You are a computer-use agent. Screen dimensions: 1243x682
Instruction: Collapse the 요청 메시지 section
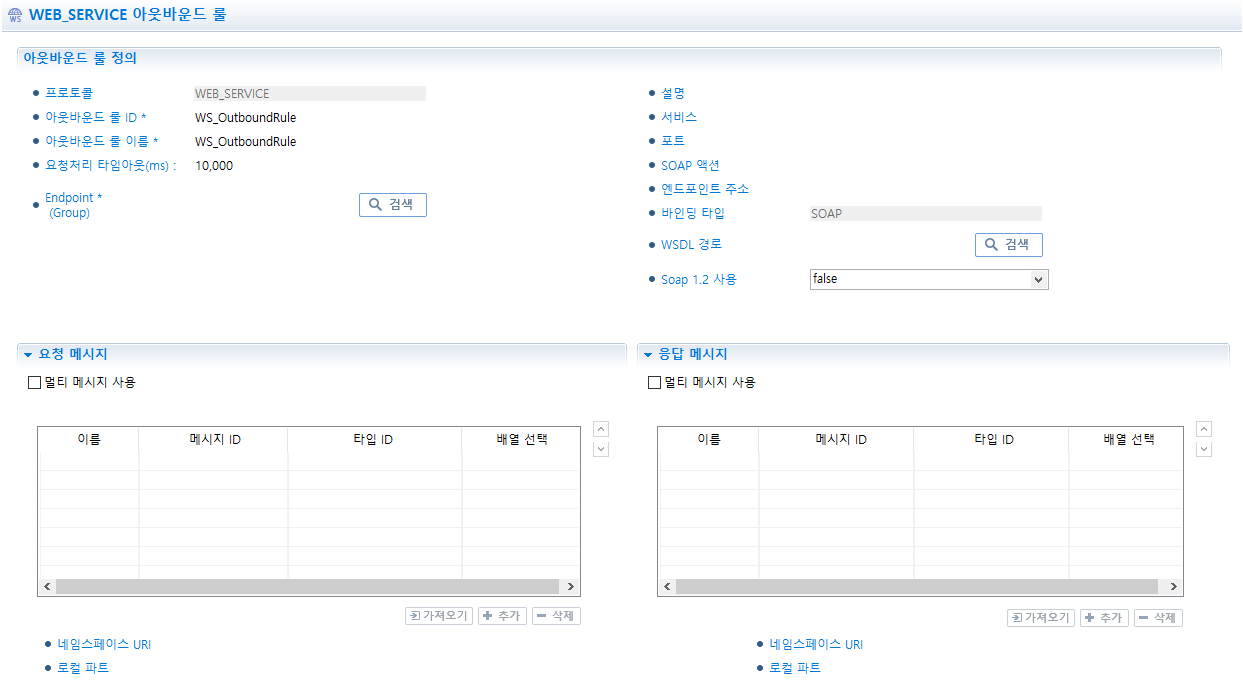(28, 355)
